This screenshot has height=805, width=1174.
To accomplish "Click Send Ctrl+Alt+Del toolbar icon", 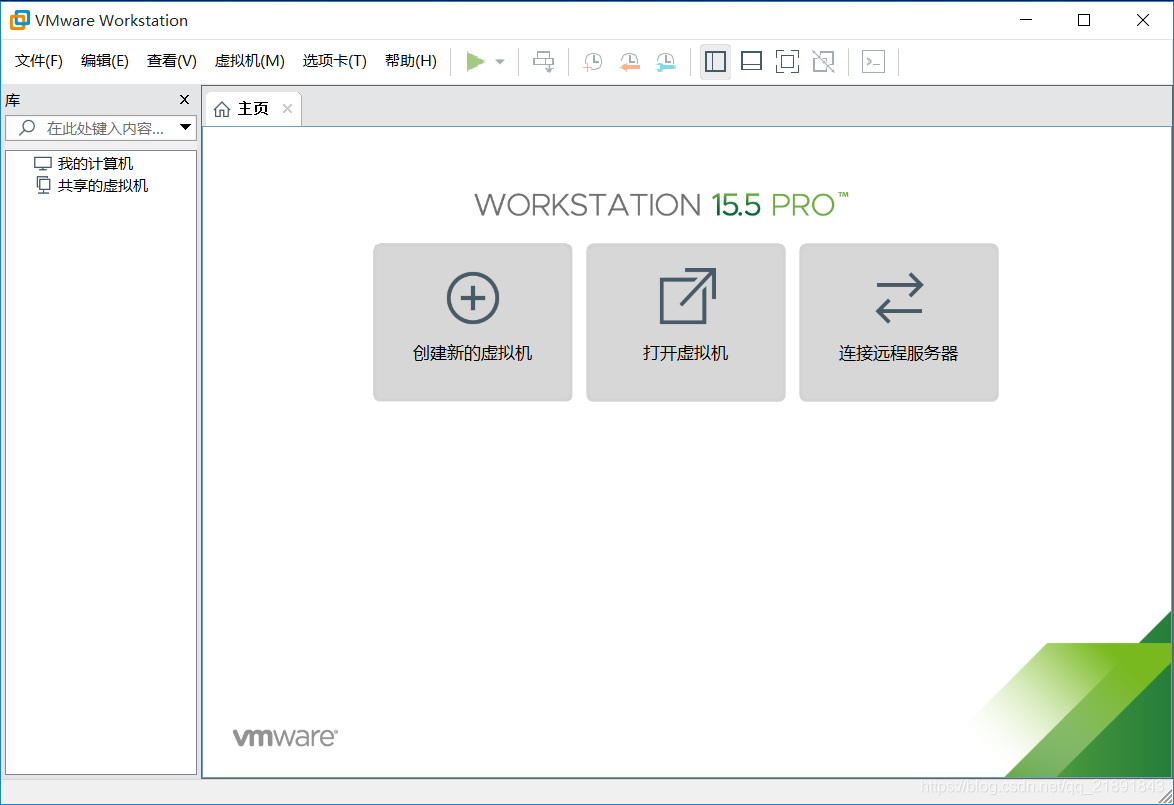I will pos(544,61).
